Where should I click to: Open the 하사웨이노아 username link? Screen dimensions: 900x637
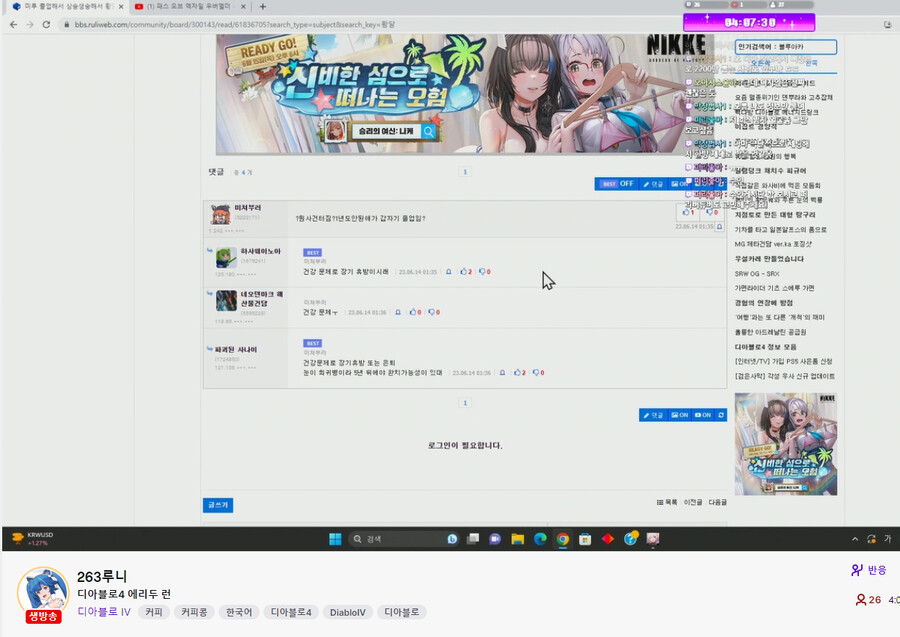[x=261, y=251]
